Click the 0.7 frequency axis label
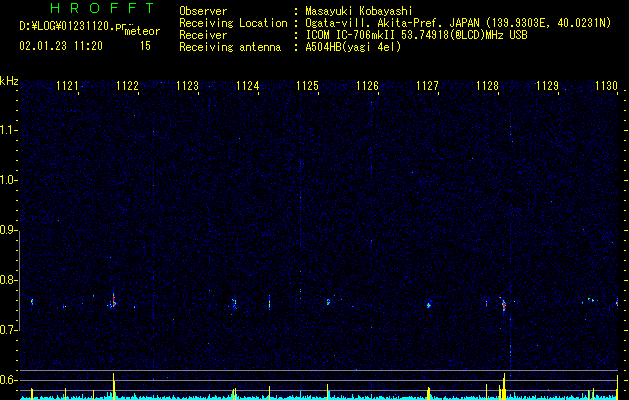 coord(8,330)
